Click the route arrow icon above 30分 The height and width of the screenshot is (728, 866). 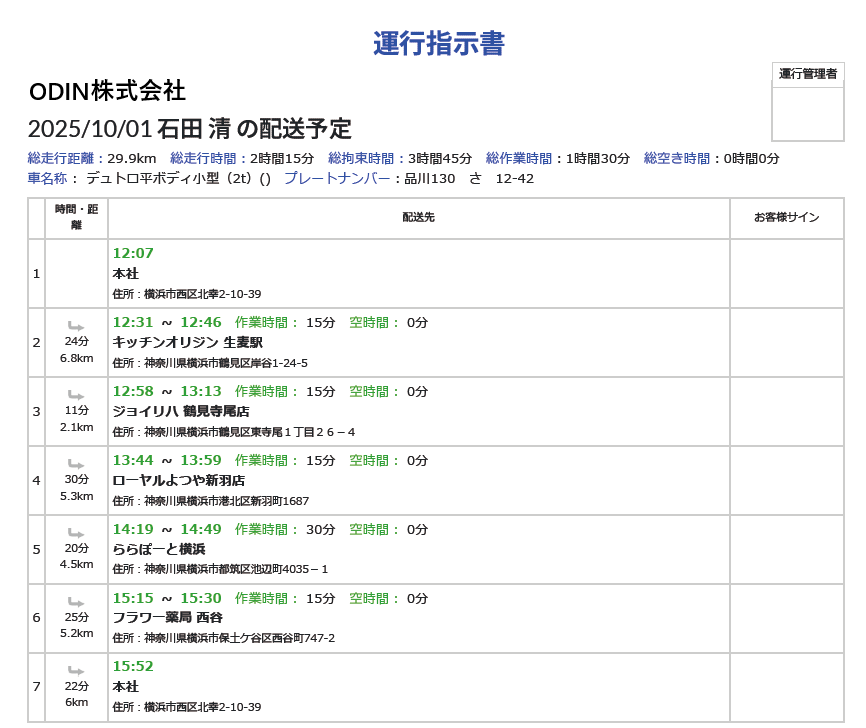[76, 464]
